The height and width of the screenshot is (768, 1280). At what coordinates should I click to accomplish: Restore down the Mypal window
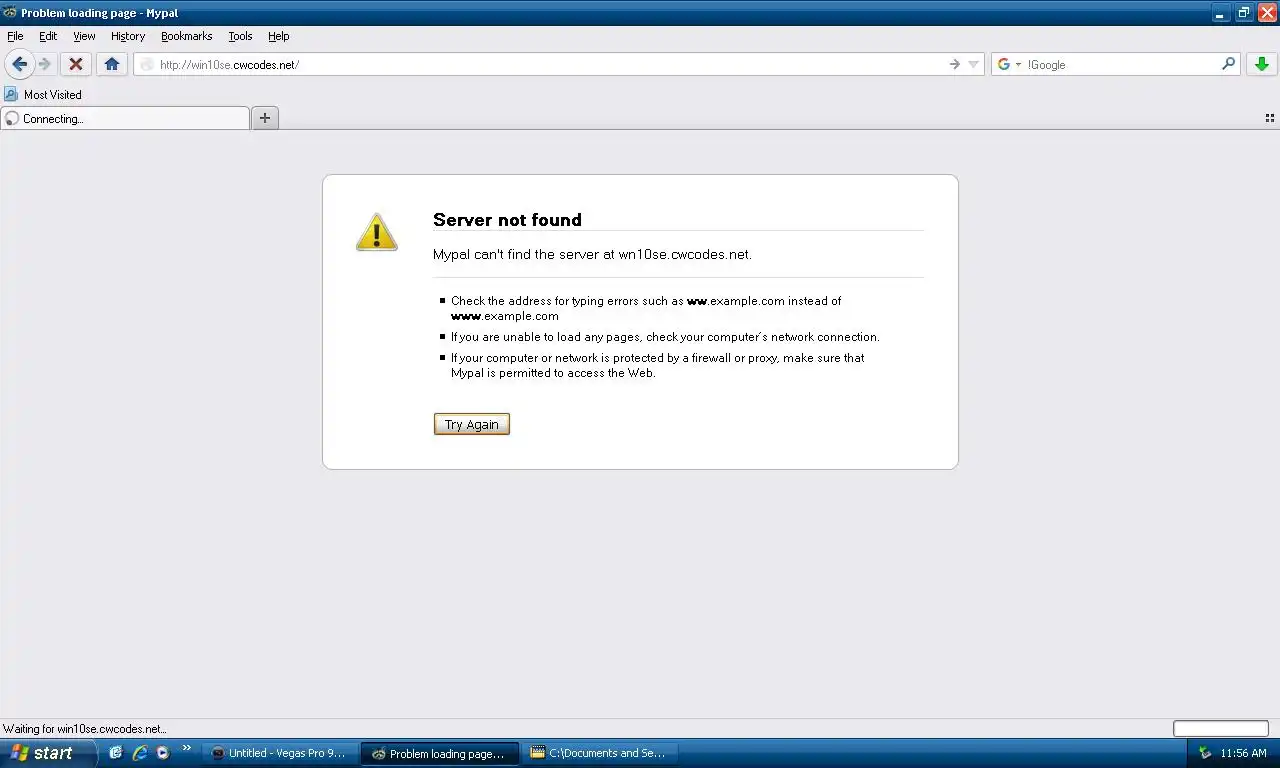(1244, 13)
